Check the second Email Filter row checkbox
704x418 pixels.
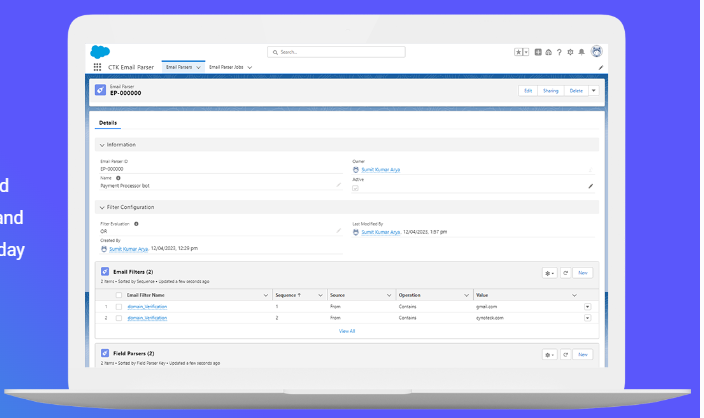pyautogui.click(x=118, y=317)
